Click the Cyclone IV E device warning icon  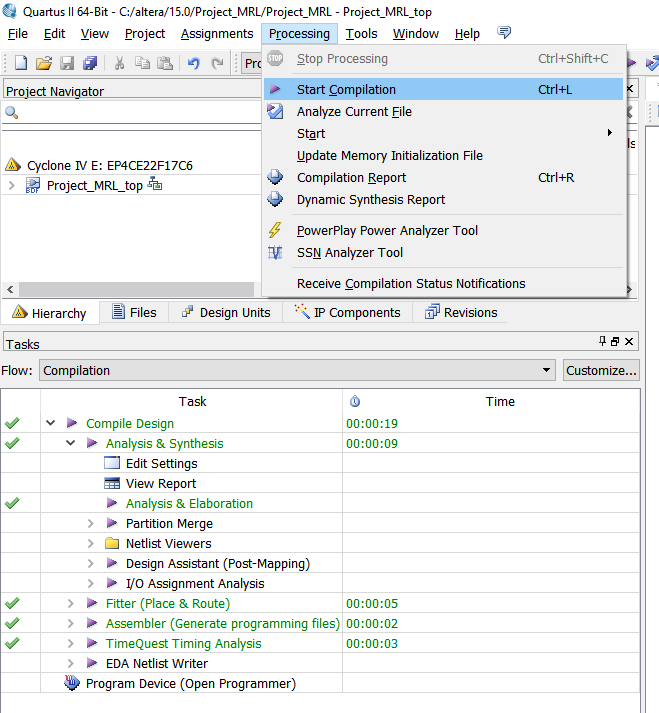pyautogui.click(x=13, y=164)
